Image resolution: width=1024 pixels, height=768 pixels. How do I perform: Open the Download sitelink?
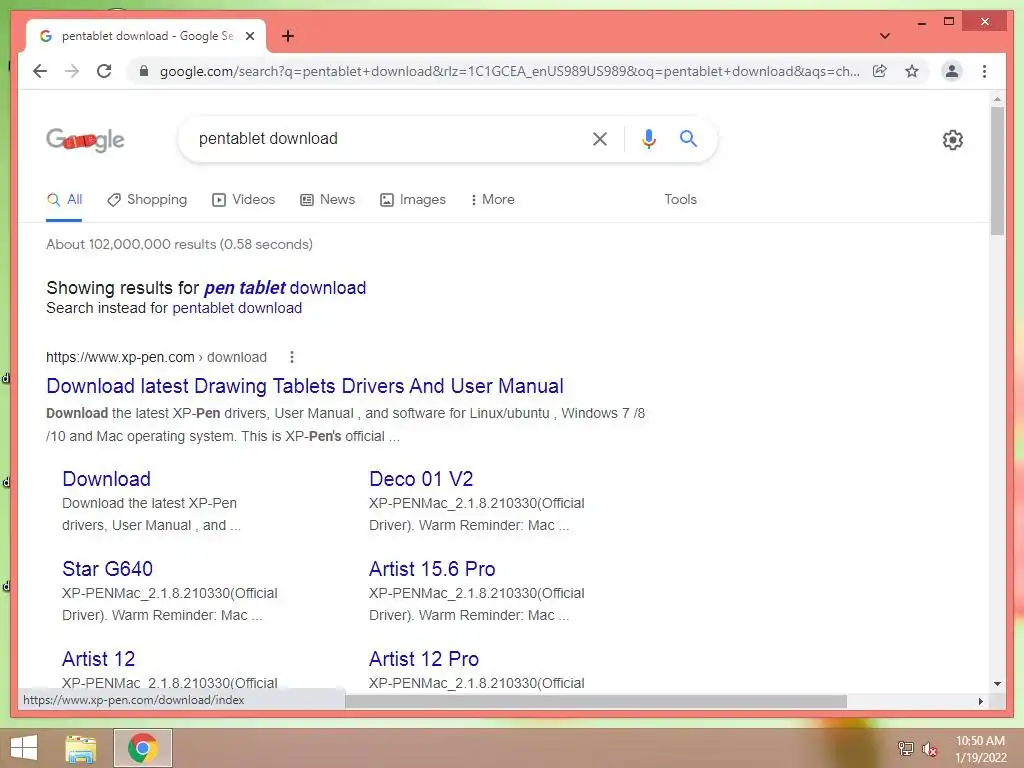(x=106, y=479)
